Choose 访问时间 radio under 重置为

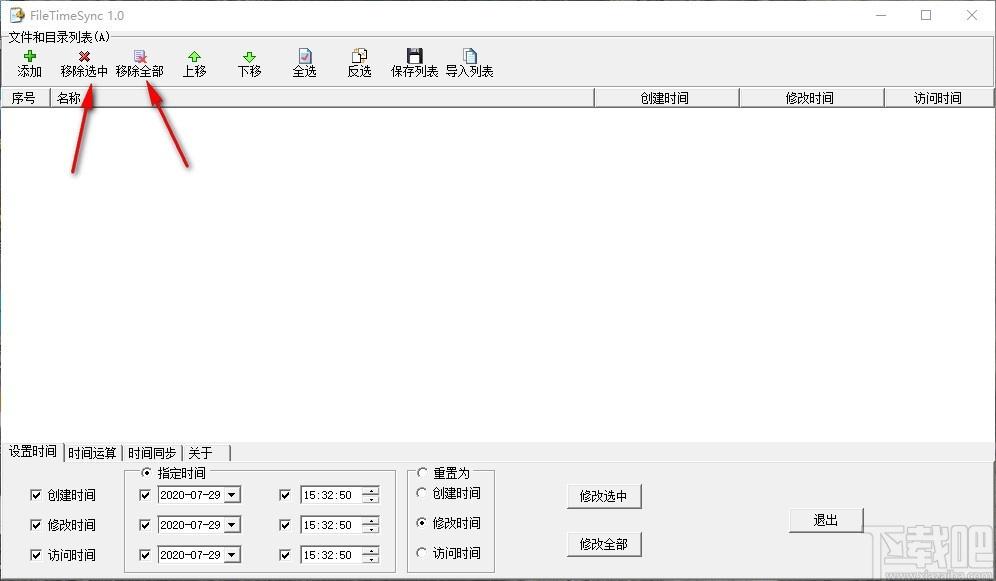421,552
